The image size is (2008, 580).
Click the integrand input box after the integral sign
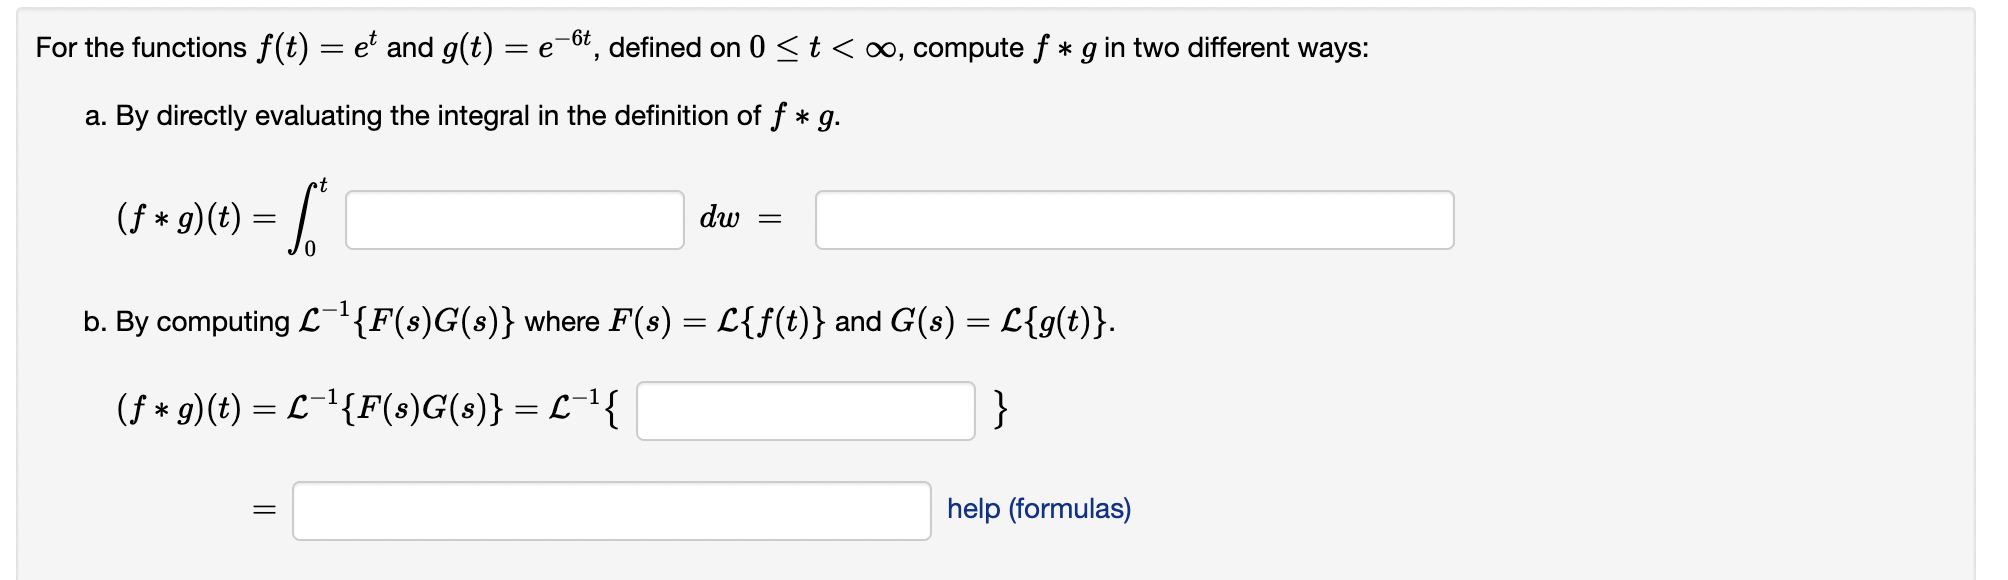pyautogui.click(x=515, y=218)
